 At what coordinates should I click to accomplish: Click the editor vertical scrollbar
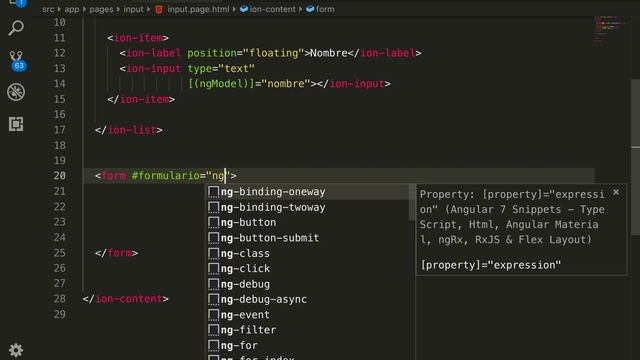click(635, 157)
